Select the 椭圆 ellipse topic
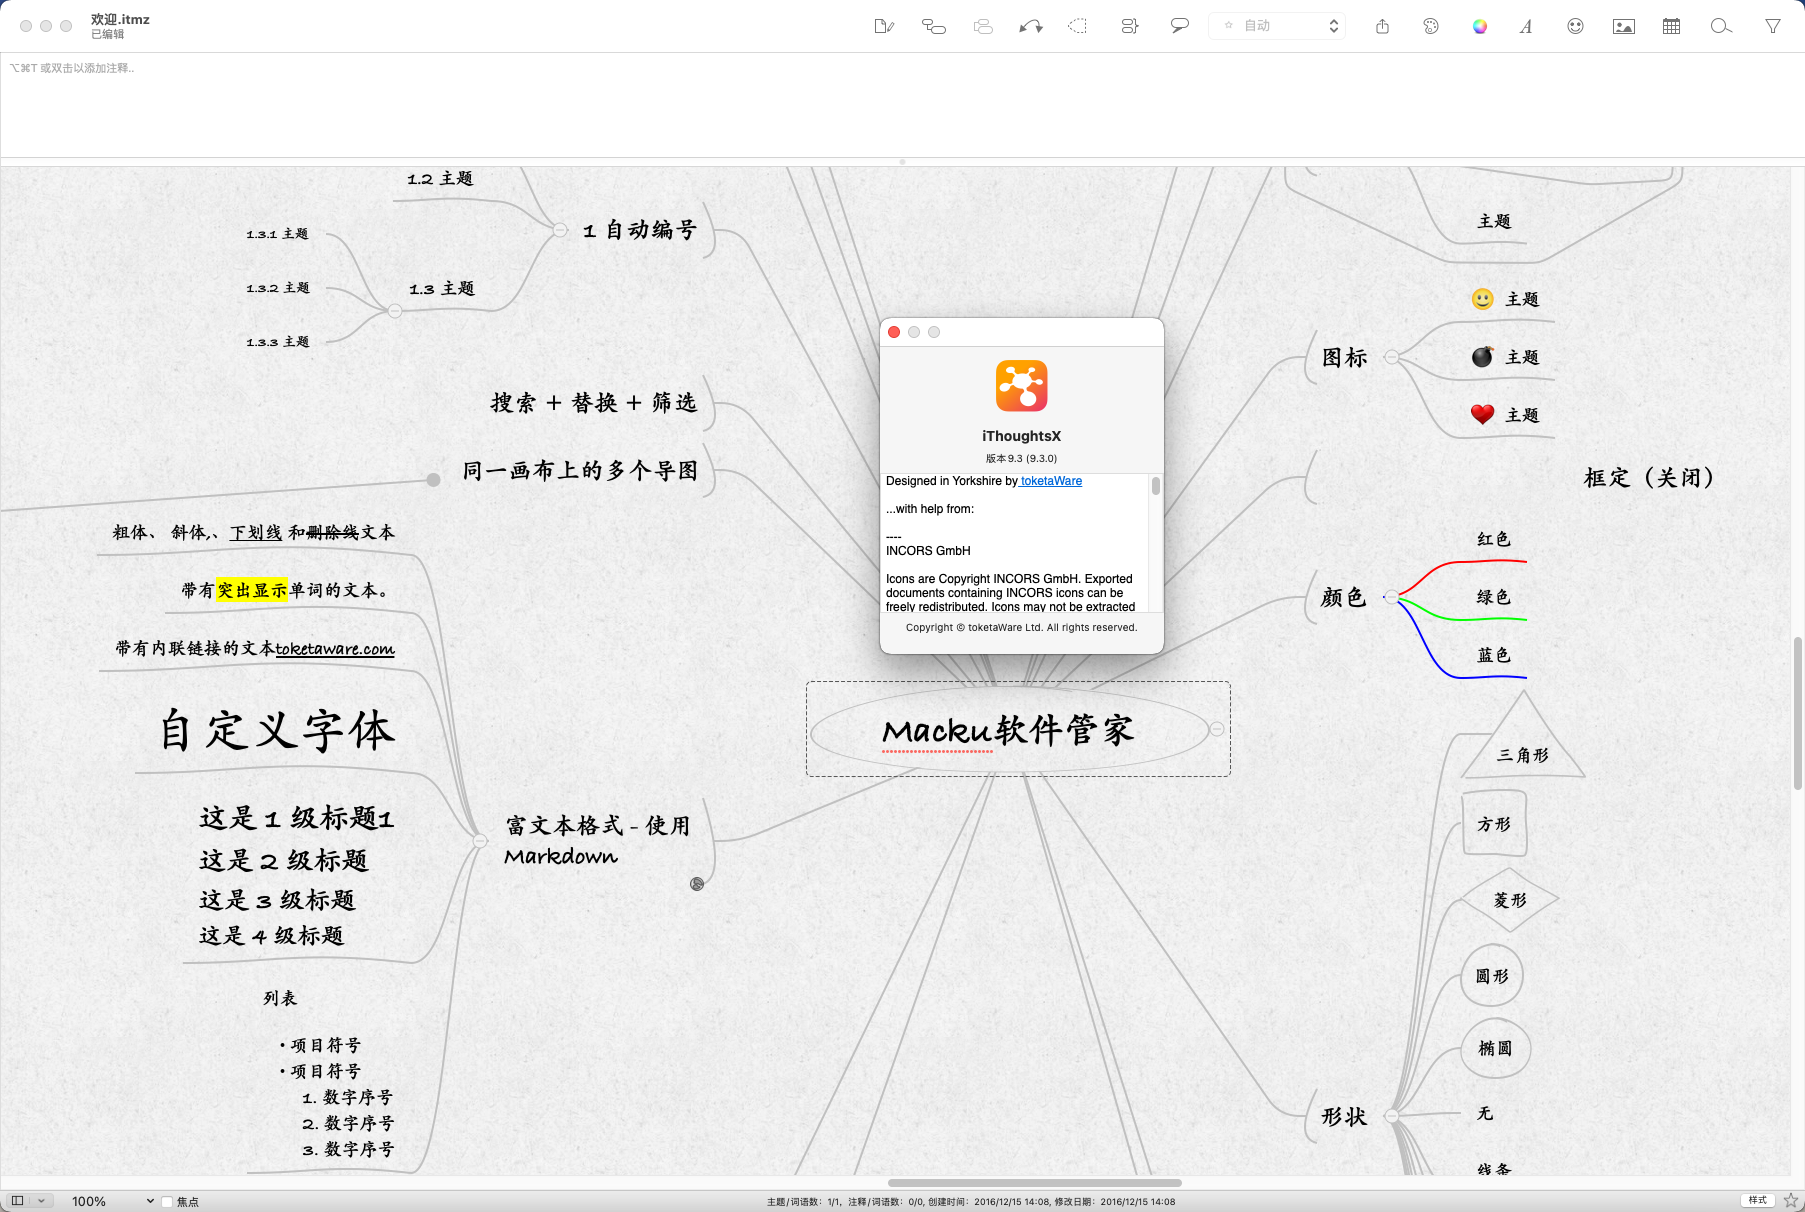The height and width of the screenshot is (1212, 1805). pos(1496,1048)
